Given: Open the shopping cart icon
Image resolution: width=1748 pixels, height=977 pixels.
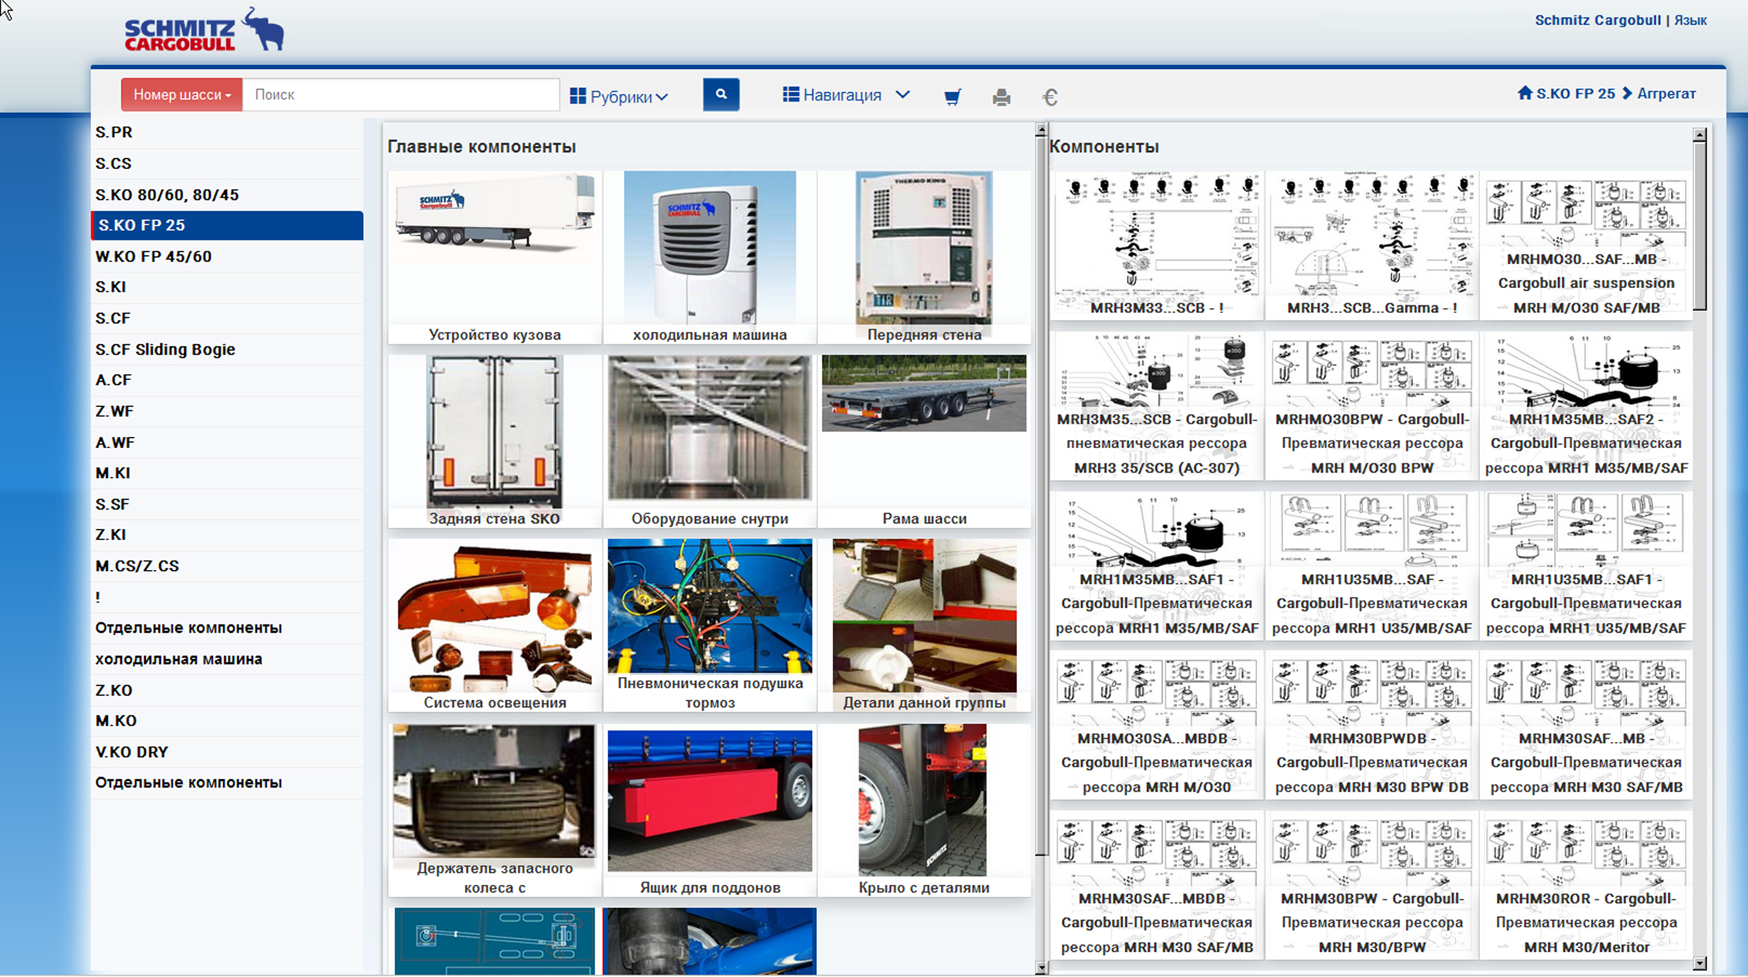Looking at the screenshot, I should point(952,97).
